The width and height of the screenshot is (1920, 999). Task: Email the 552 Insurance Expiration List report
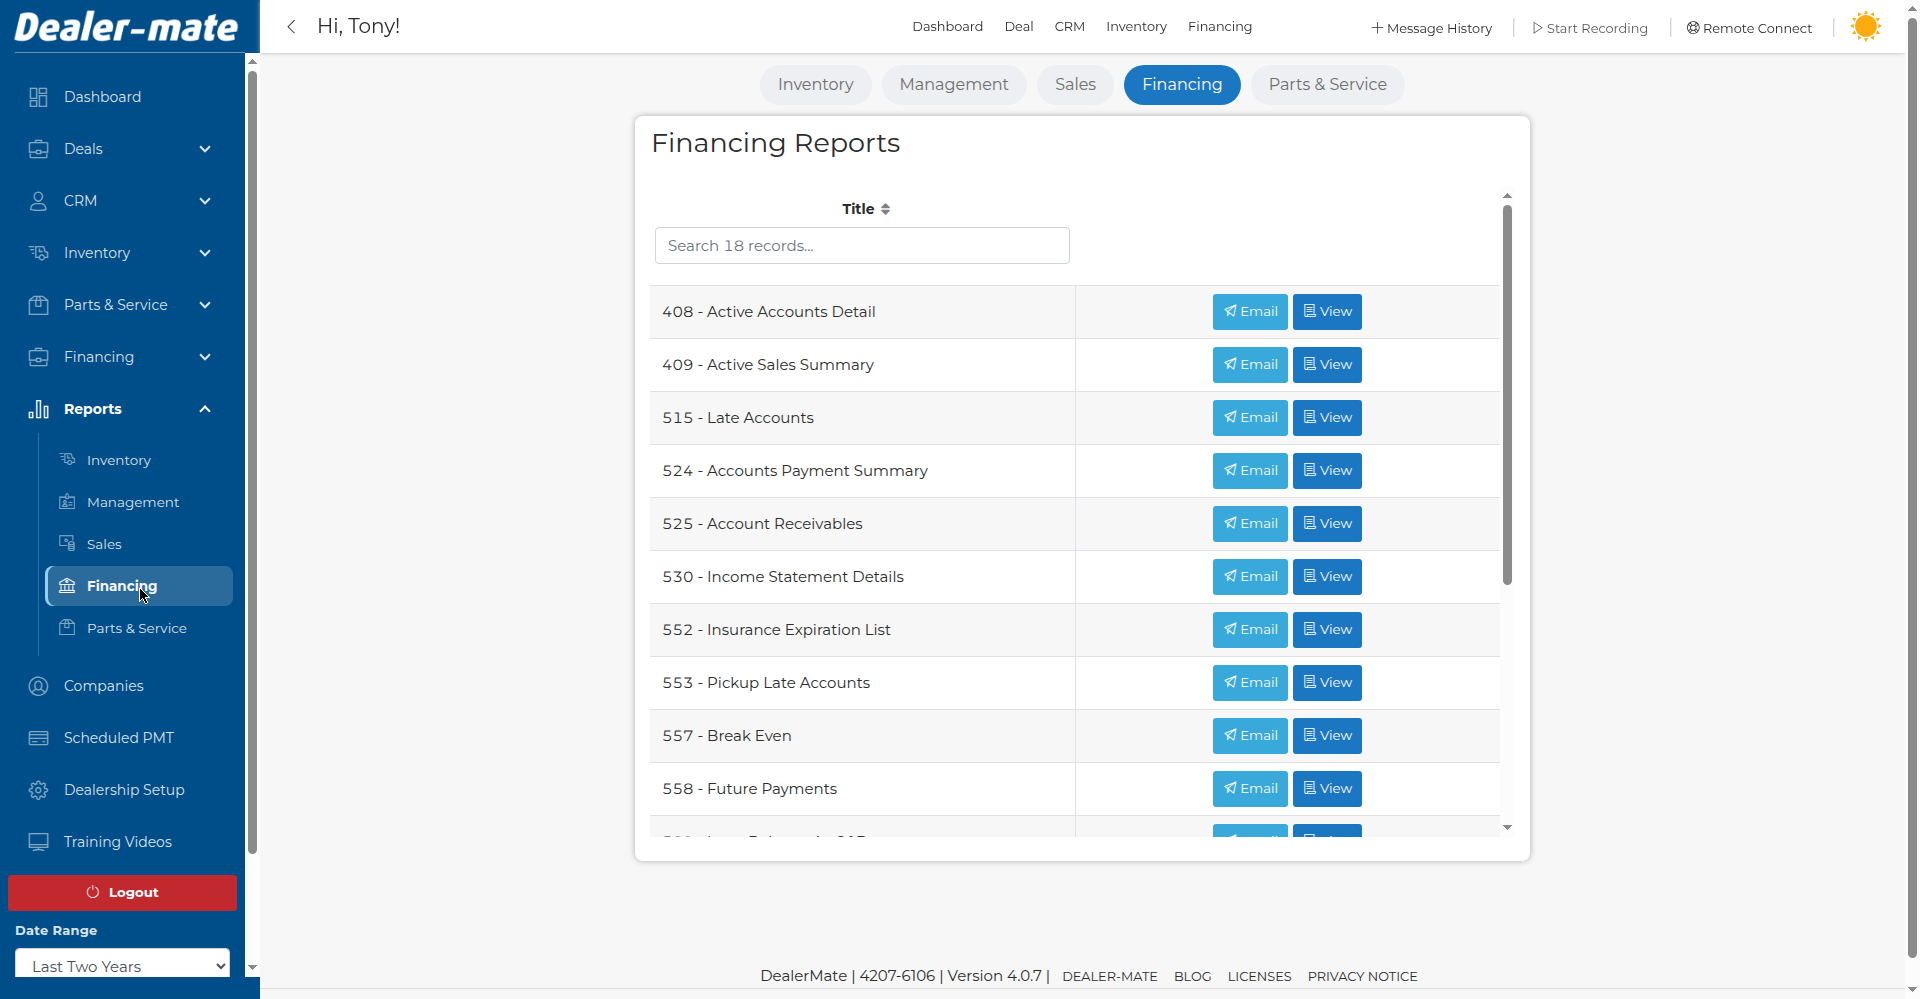click(1250, 630)
